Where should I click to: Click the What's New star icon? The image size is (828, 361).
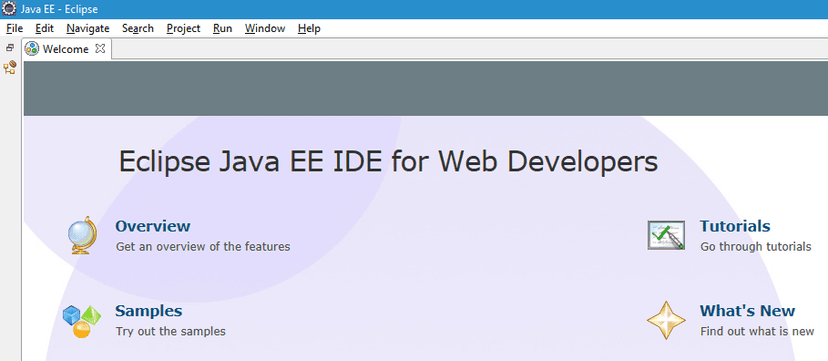pyautogui.click(x=666, y=320)
